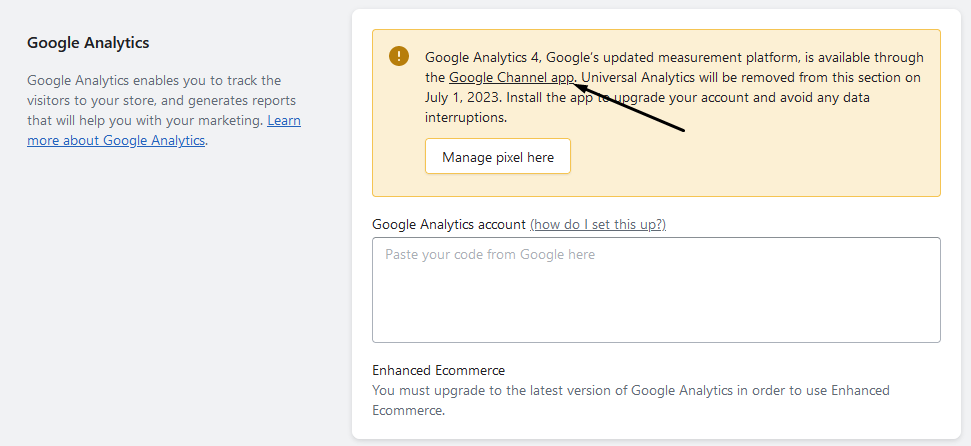This screenshot has height=446, width=971.
Task: Click the warning exclamation icon in banner
Action: (399, 55)
